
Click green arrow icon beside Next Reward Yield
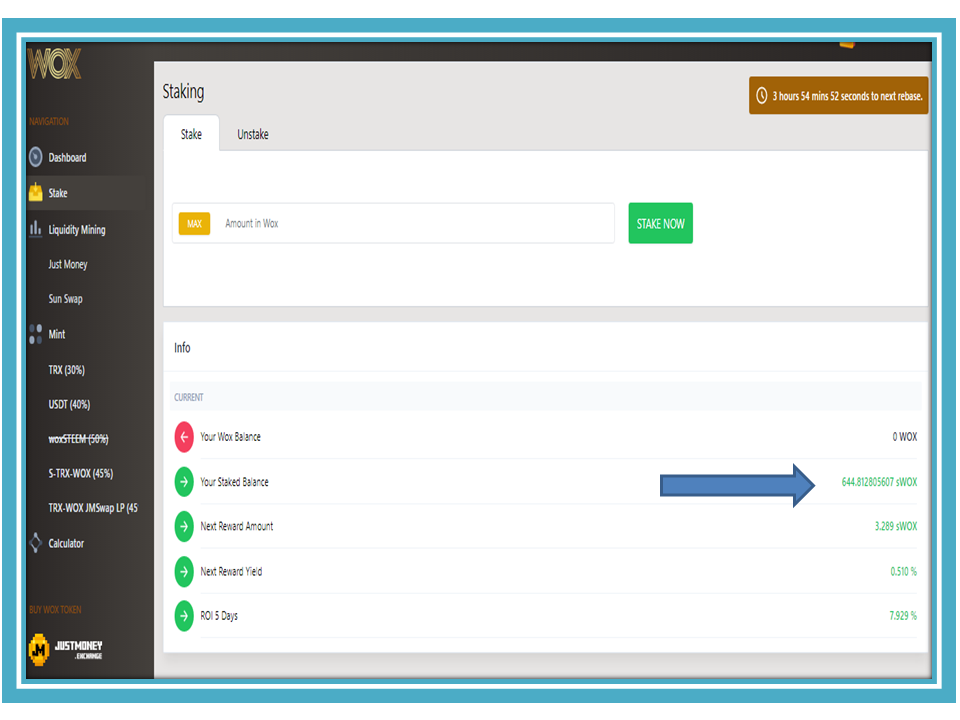[184, 571]
